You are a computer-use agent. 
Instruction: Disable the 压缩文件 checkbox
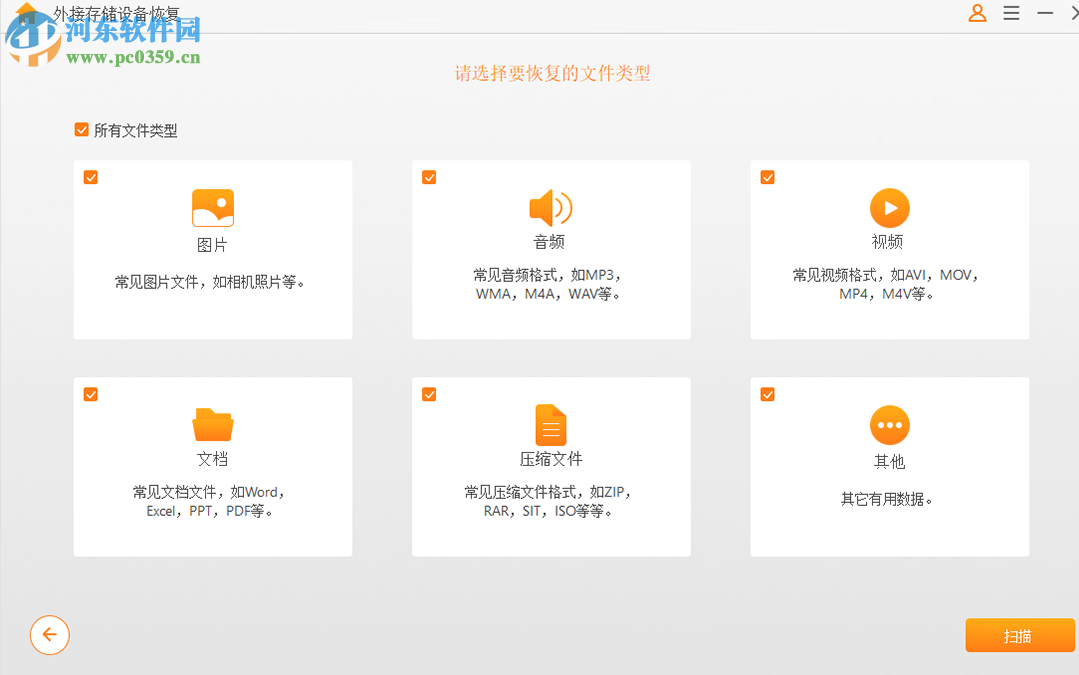click(429, 394)
